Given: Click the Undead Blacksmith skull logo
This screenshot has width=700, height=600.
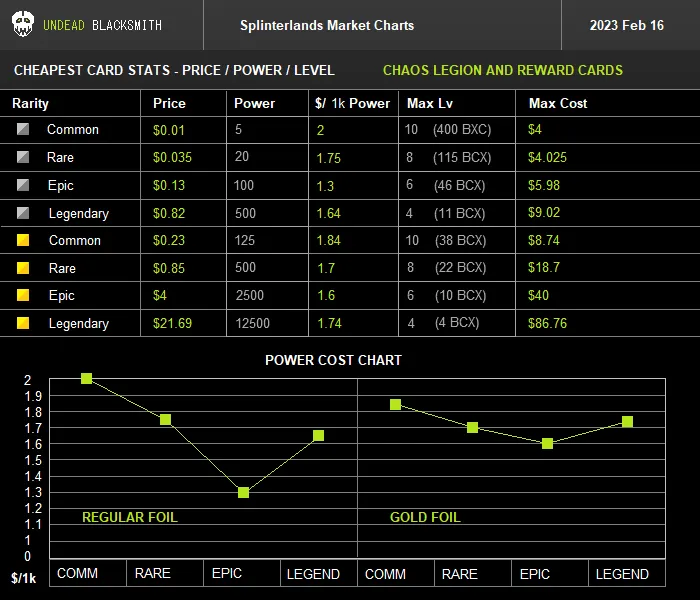Looking at the screenshot, I should [x=23, y=25].
